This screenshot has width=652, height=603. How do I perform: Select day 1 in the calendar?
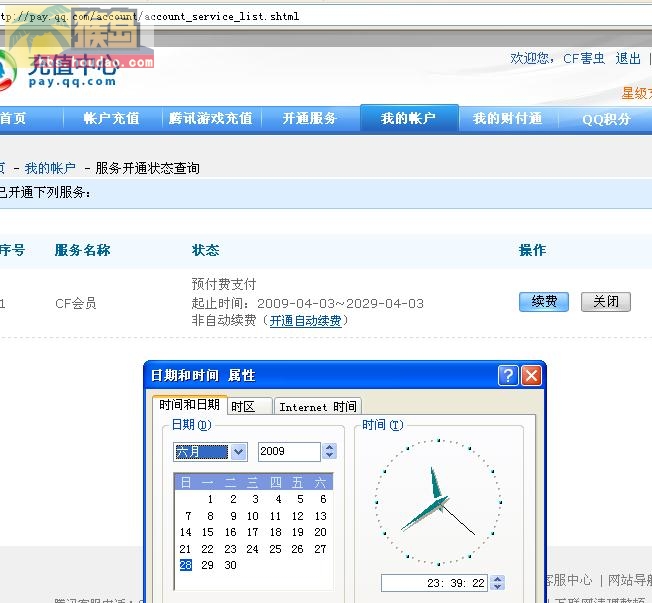click(210, 499)
